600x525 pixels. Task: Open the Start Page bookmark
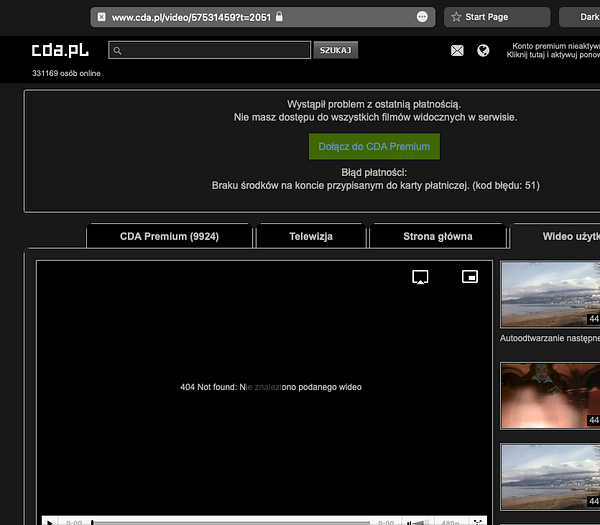point(497,17)
